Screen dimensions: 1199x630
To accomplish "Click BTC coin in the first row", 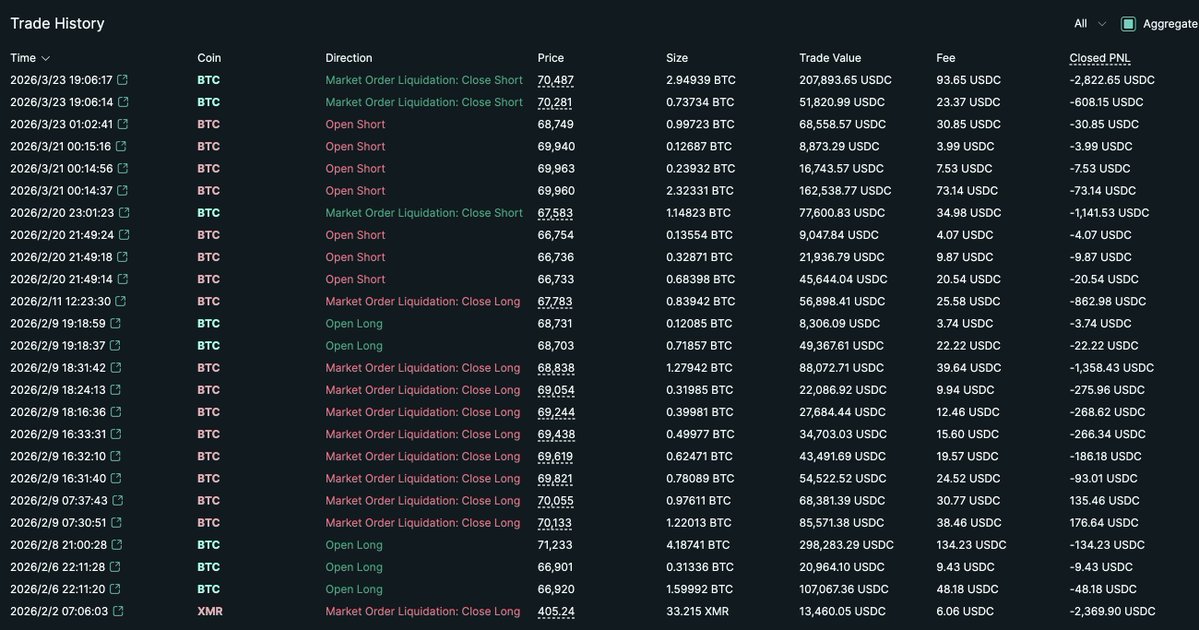I will (x=208, y=80).
